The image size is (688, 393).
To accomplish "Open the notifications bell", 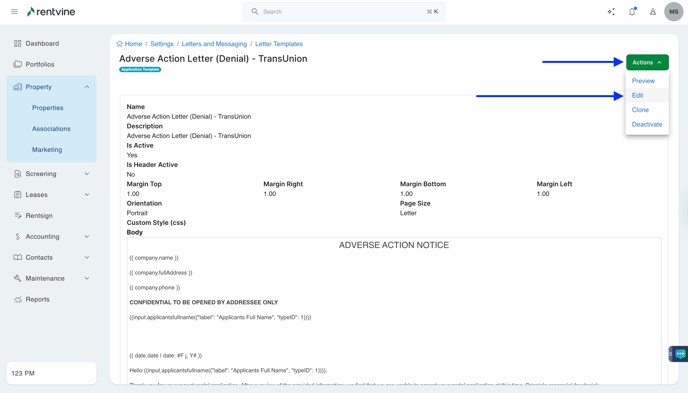I will pyautogui.click(x=632, y=12).
